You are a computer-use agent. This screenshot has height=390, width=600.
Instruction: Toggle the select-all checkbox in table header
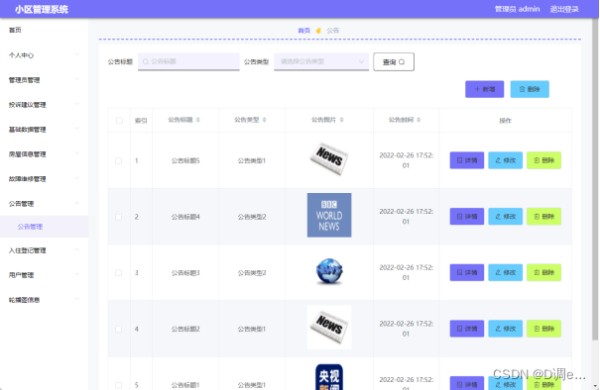pos(119,121)
